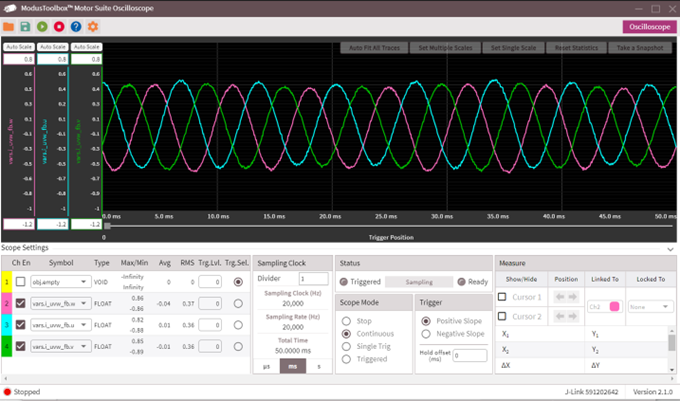Open help with blue question icon

tap(76, 26)
